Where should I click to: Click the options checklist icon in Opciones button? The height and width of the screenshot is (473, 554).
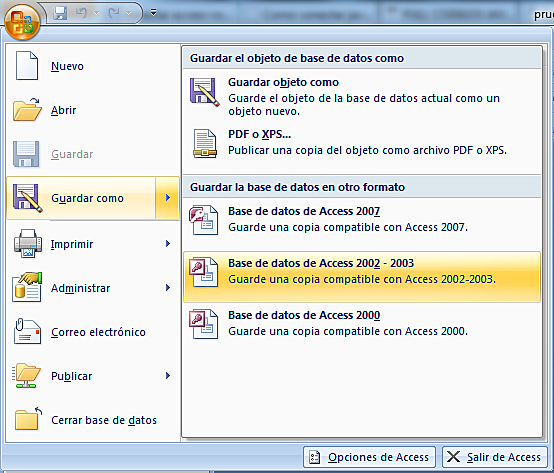[314, 457]
